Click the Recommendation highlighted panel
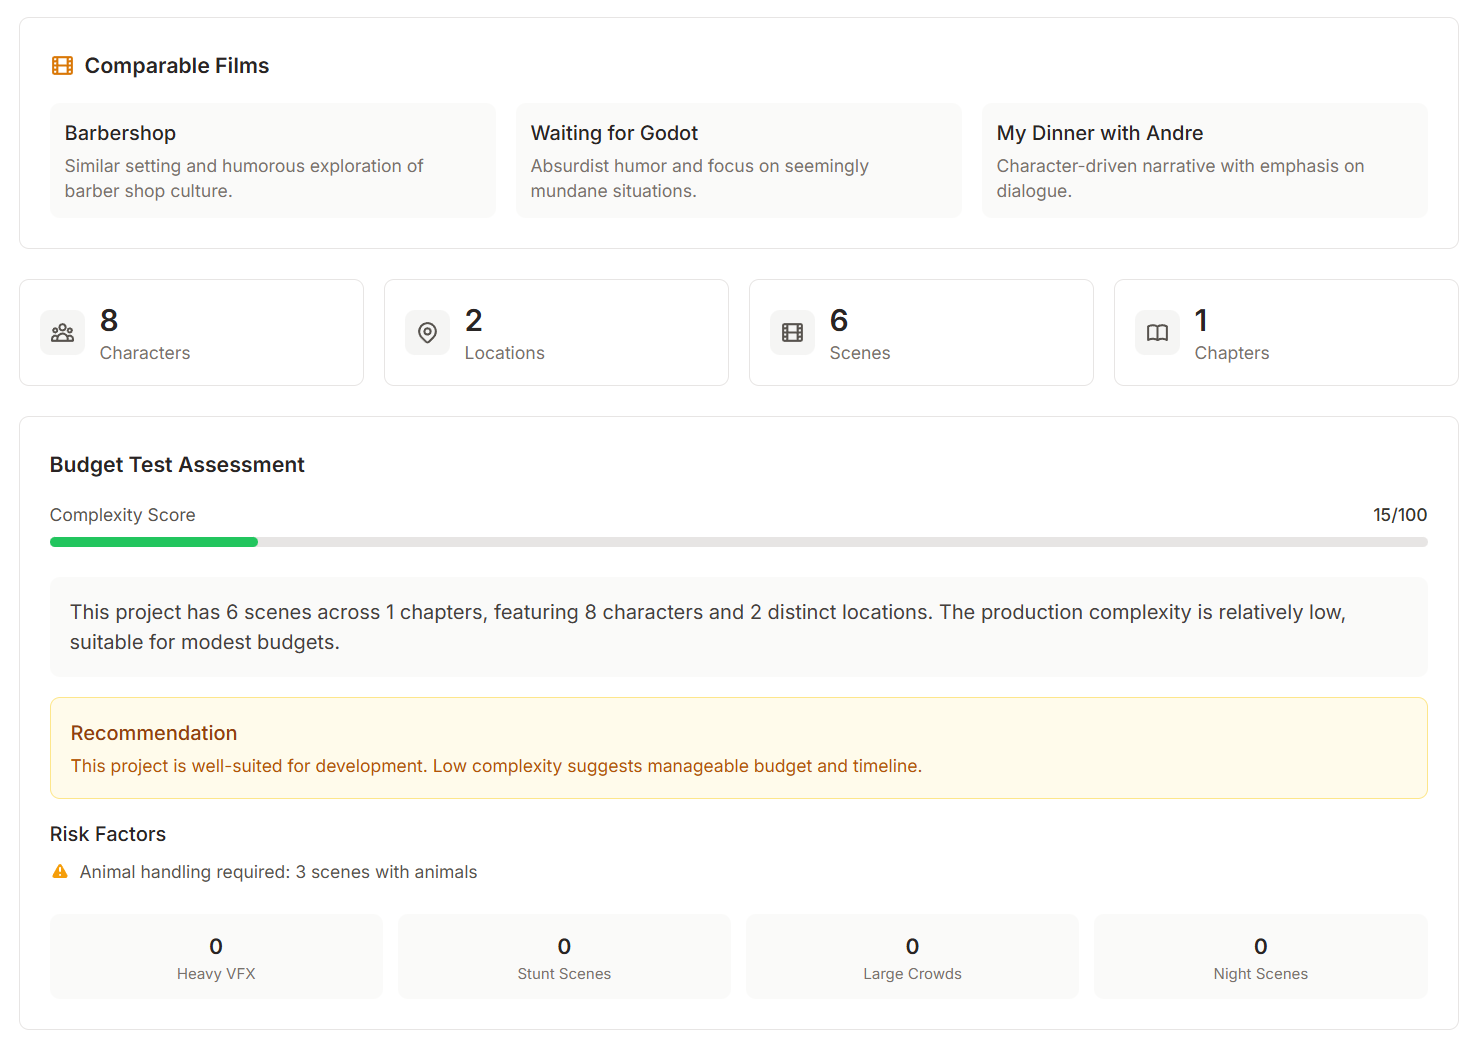The image size is (1472, 1041). tap(738, 748)
